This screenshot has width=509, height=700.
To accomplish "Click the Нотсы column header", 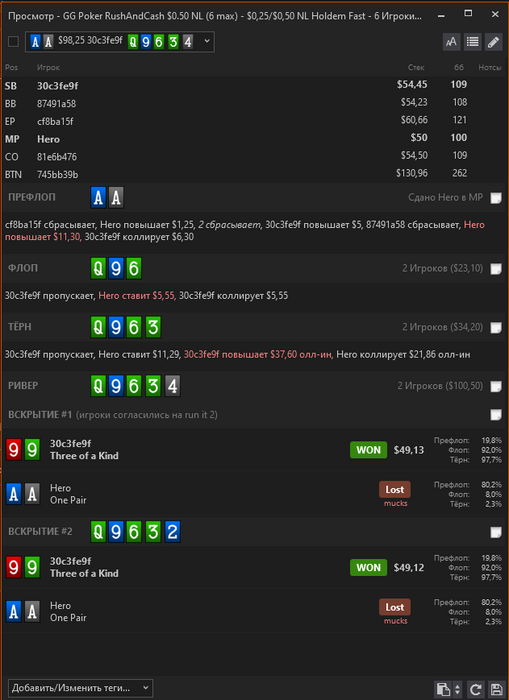I will [x=490, y=67].
